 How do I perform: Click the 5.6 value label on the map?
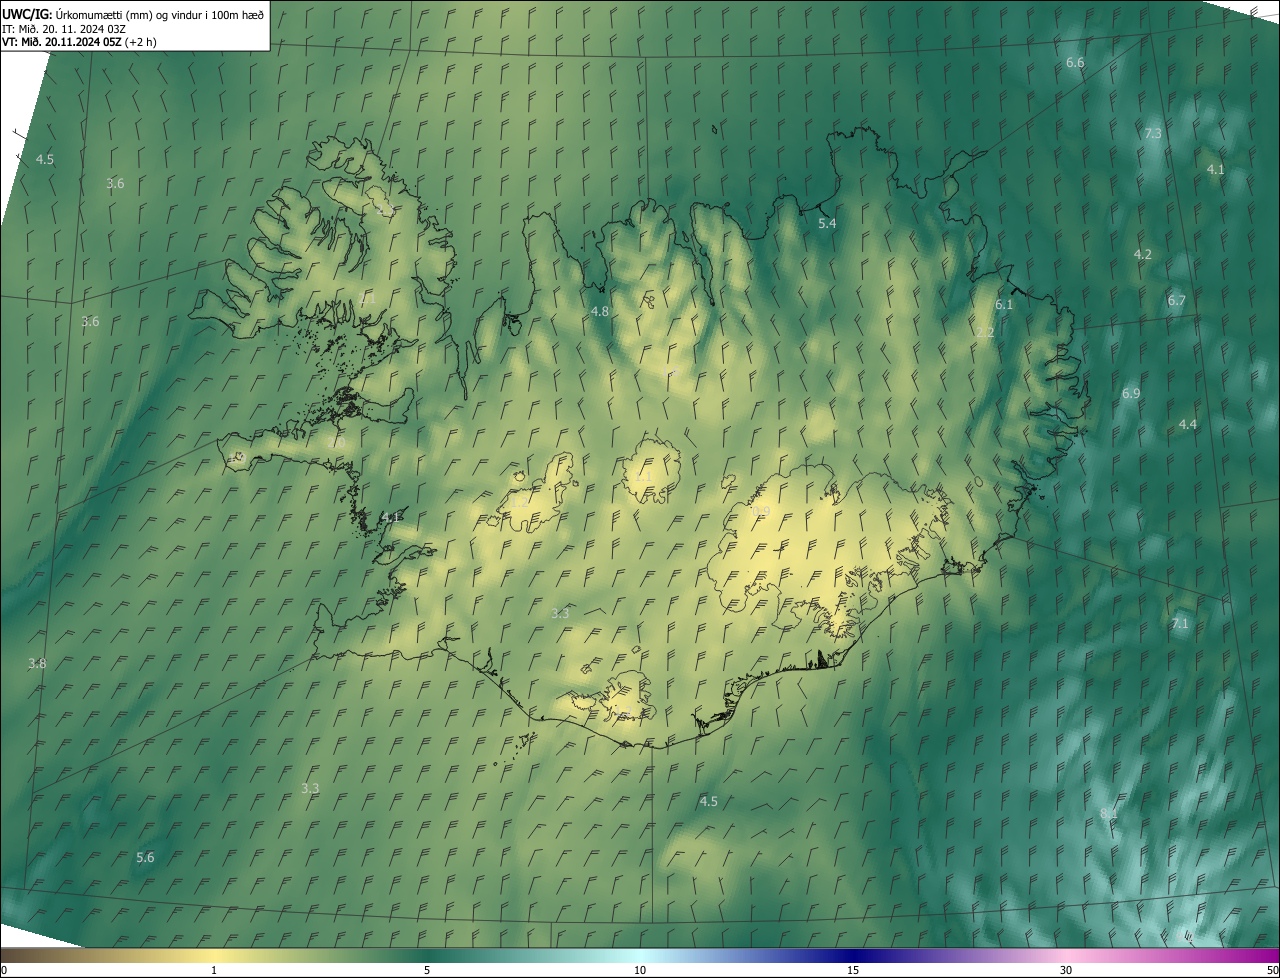point(145,857)
